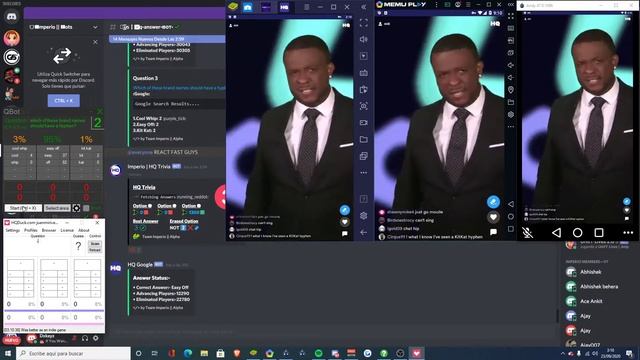Click MEmu Android back triangle in sidebar

511,204
